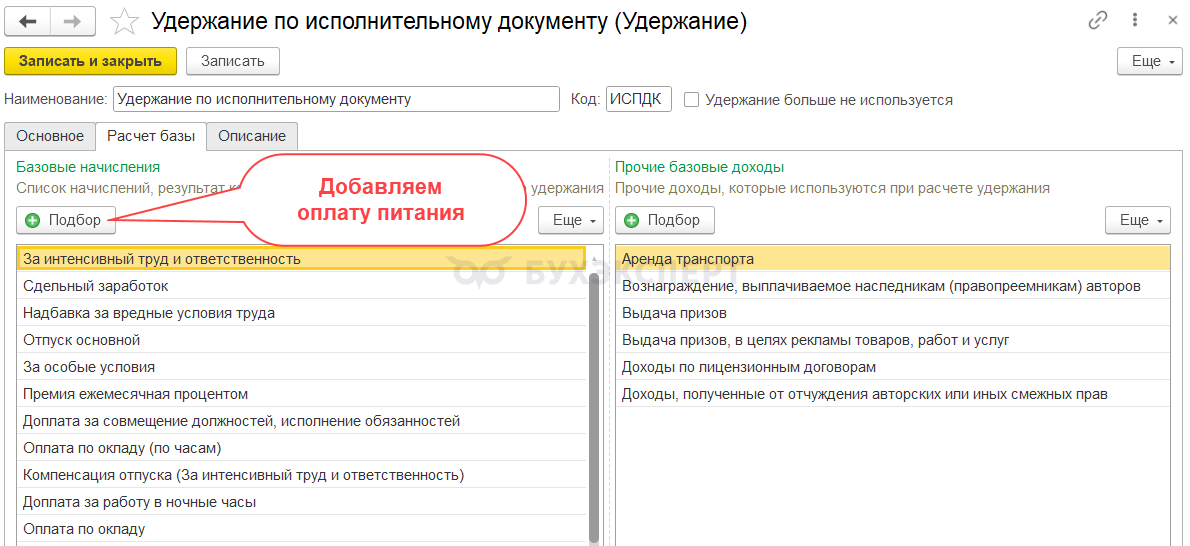Edit the Наименование input field
1190x546 pixels.
click(336, 99)
